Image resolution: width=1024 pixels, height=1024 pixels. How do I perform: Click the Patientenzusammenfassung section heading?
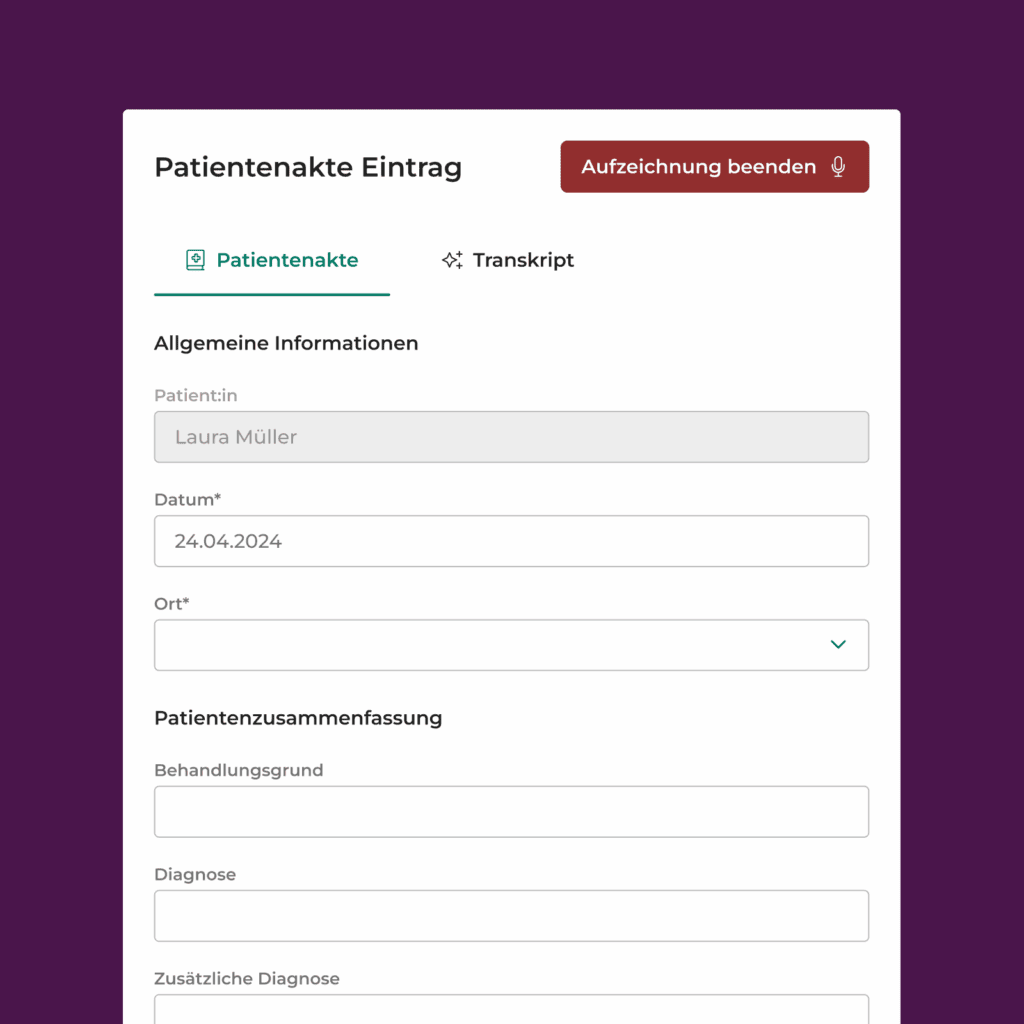[298, 717]
